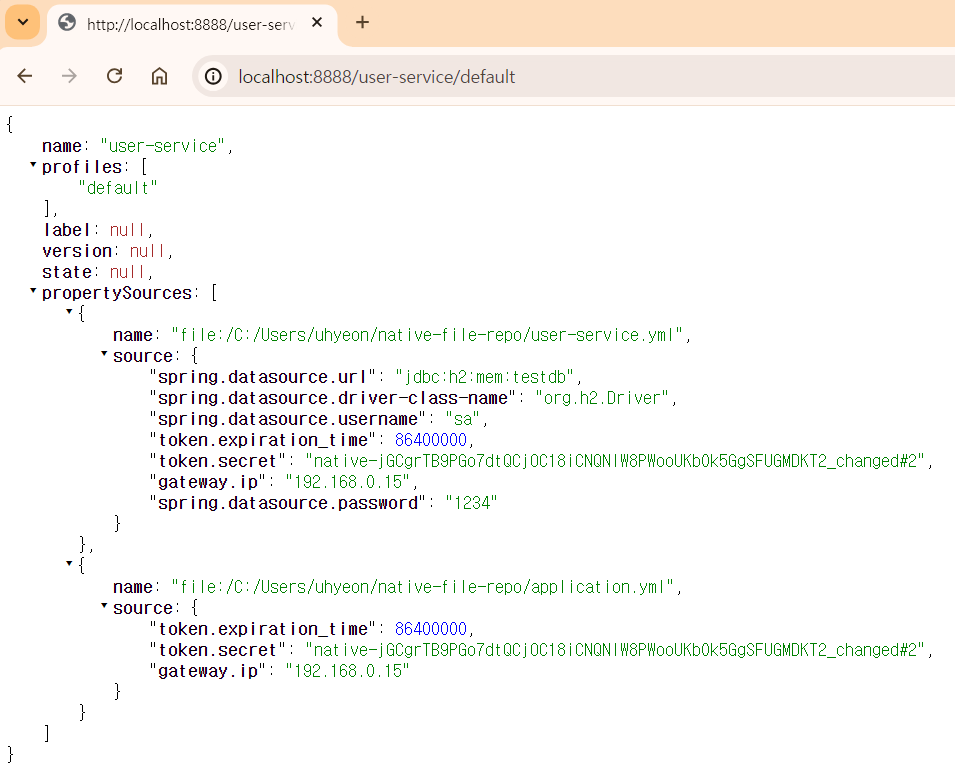This screenshot has width=955, height=768.
Task: Select the "user-service" name value
Action: point(163,146)
